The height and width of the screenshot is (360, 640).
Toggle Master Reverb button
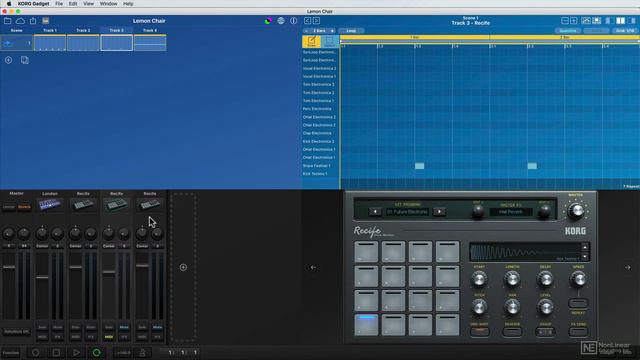24,207
